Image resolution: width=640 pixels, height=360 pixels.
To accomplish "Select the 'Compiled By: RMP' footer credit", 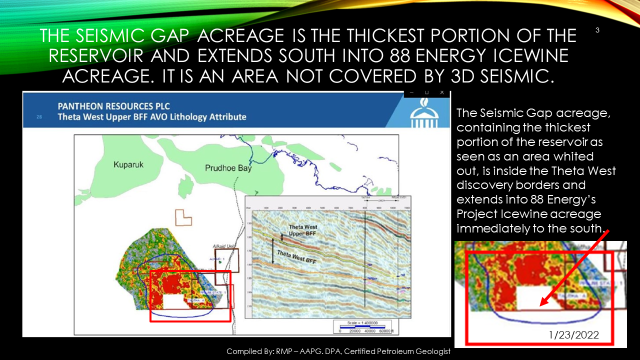I will (x=338, y=351).
